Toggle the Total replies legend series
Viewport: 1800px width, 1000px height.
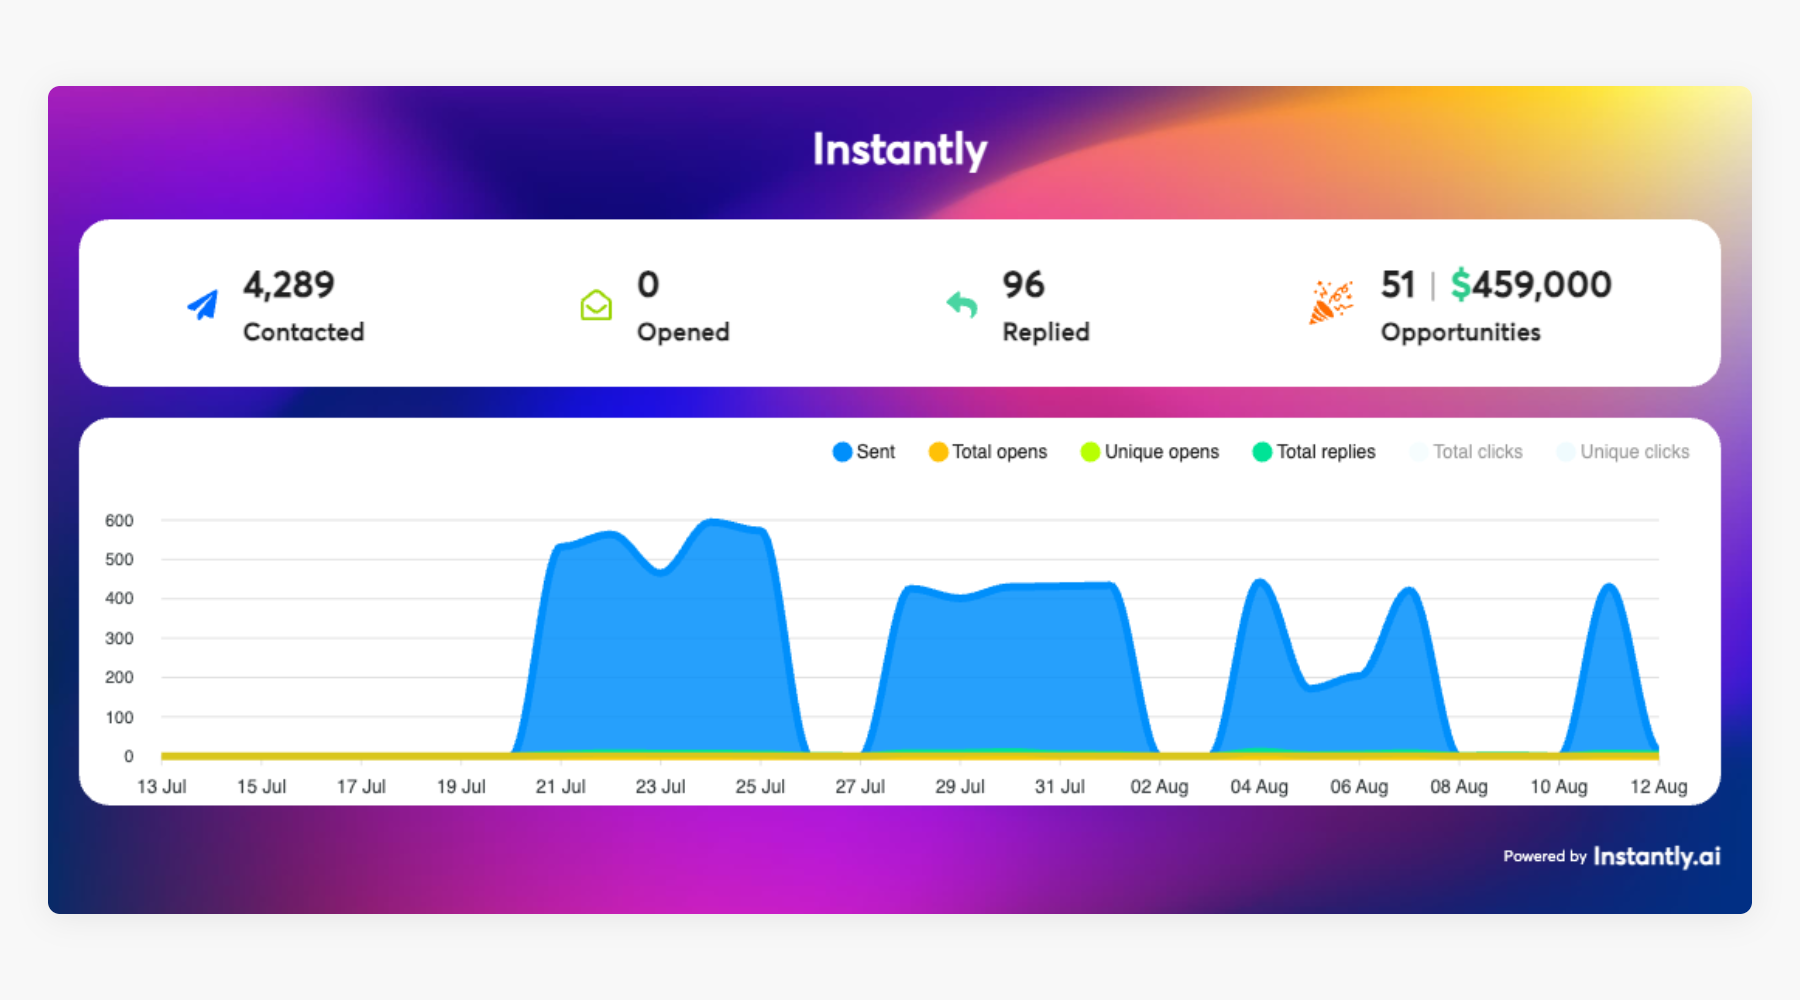(x=1314, y=452)
